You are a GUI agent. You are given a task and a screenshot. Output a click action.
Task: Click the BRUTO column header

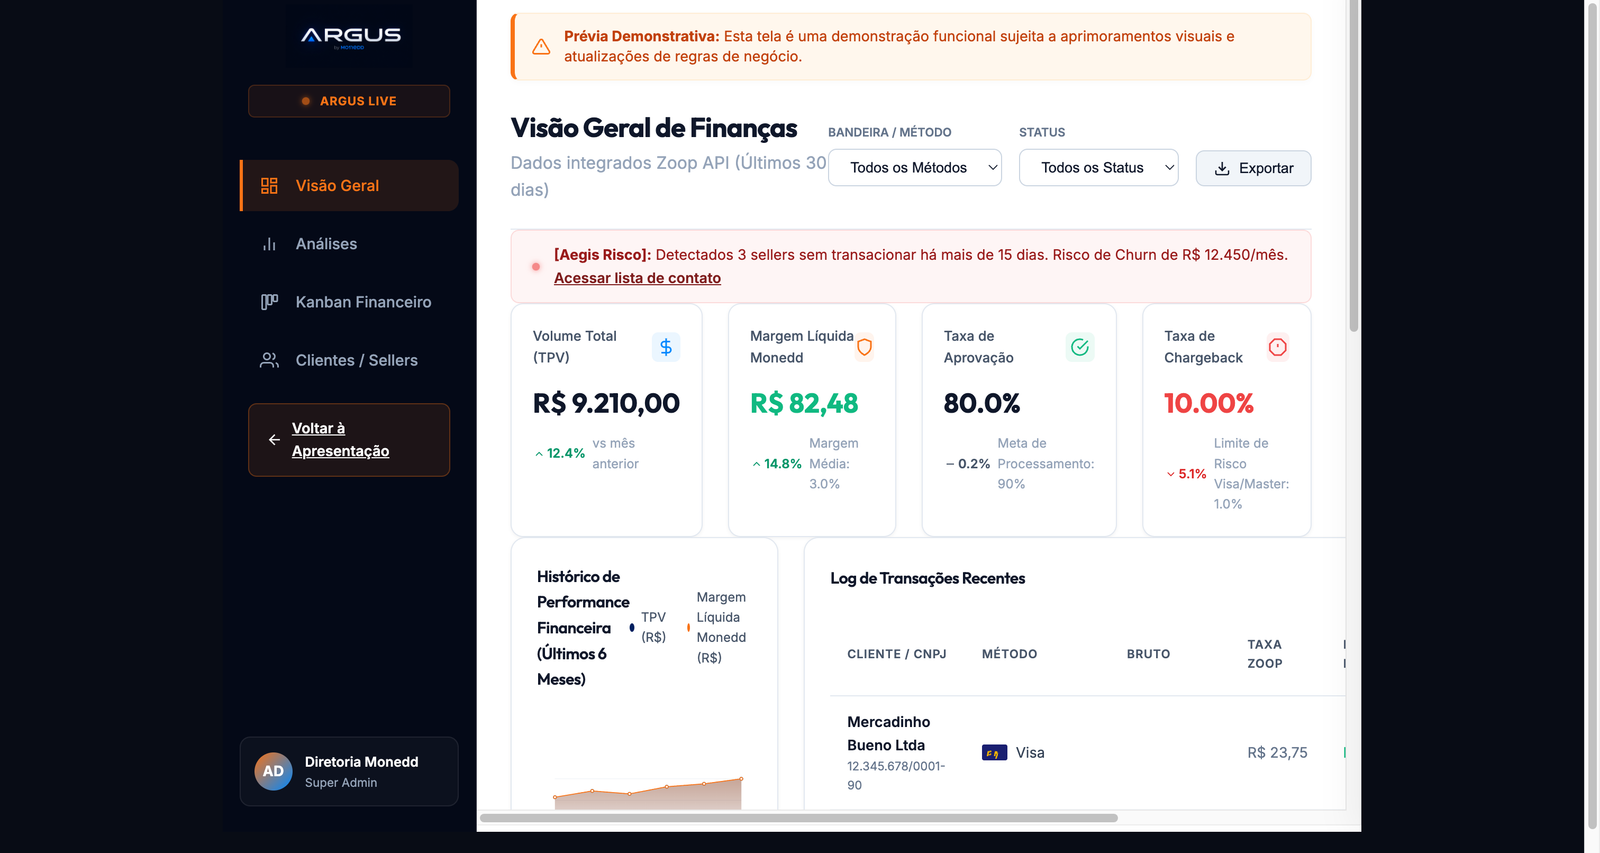click(x=1148, y=654)
